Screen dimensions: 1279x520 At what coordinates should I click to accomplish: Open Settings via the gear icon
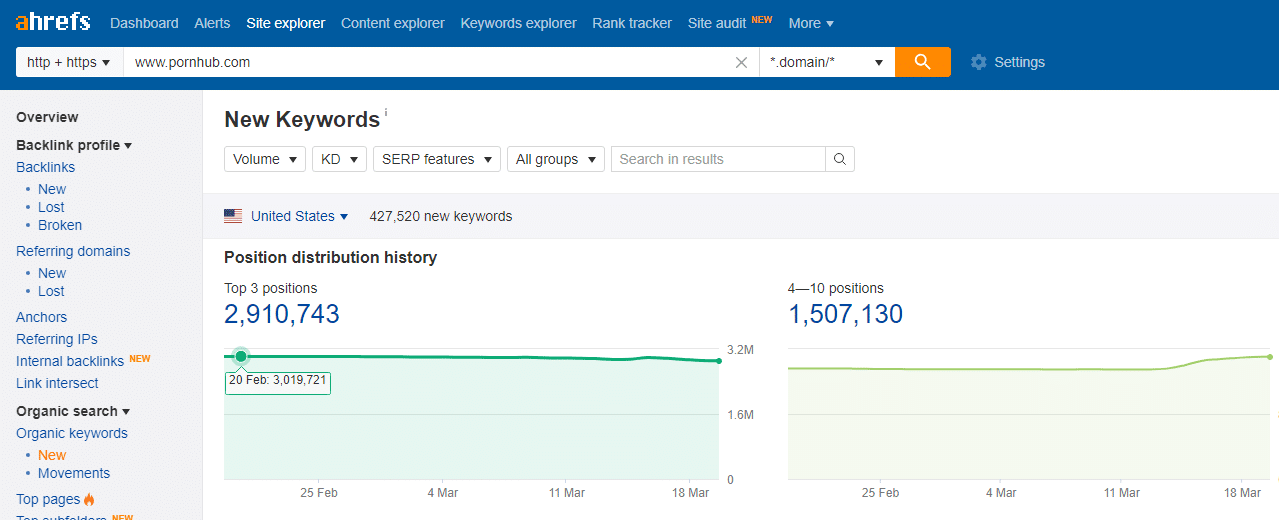(x=978, y=62)
